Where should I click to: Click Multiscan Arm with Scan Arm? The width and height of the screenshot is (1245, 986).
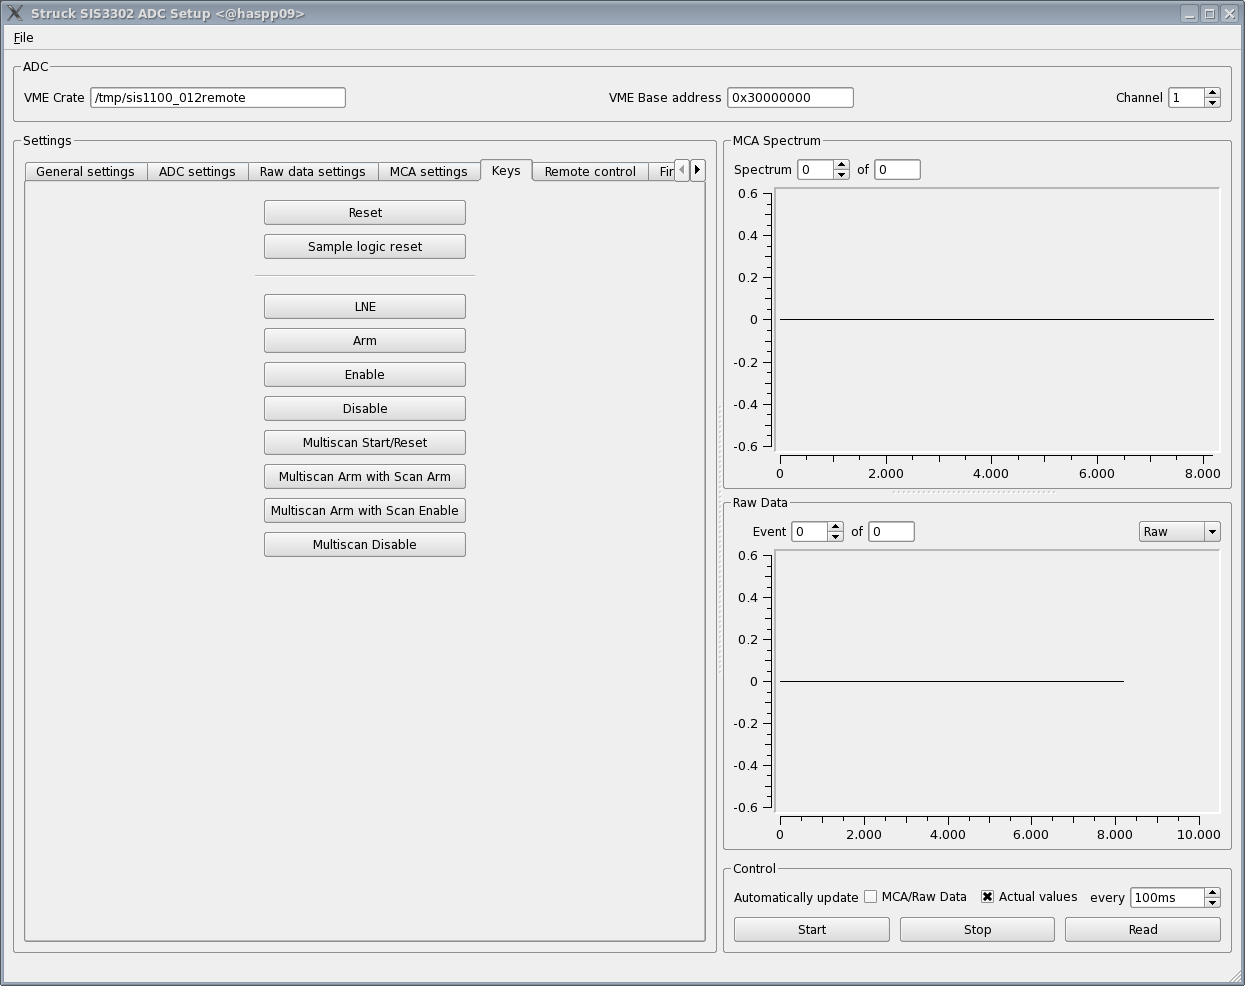pyautogui.click(x=365, y=476)
